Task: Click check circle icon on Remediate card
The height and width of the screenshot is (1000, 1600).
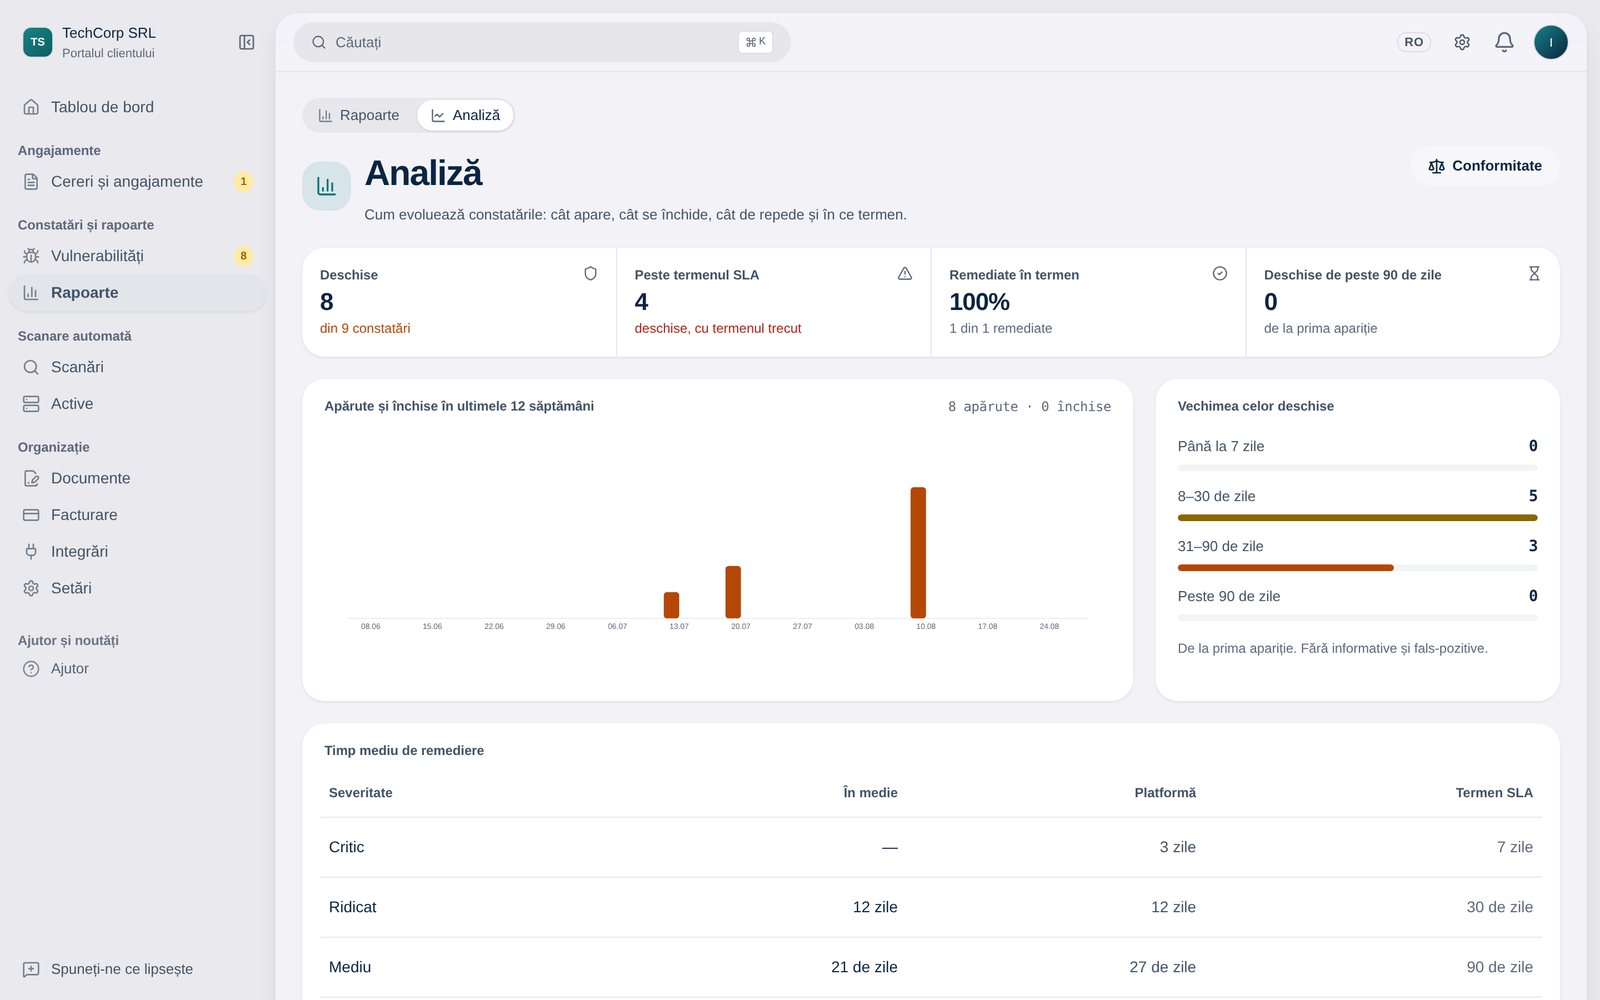Action: click(1220, 274)
